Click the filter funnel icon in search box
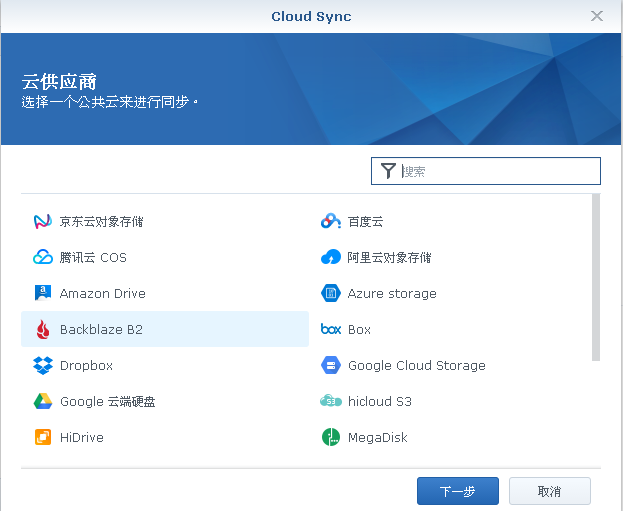Viewport: 623px width, 511px height. click(x=388, y=171)
